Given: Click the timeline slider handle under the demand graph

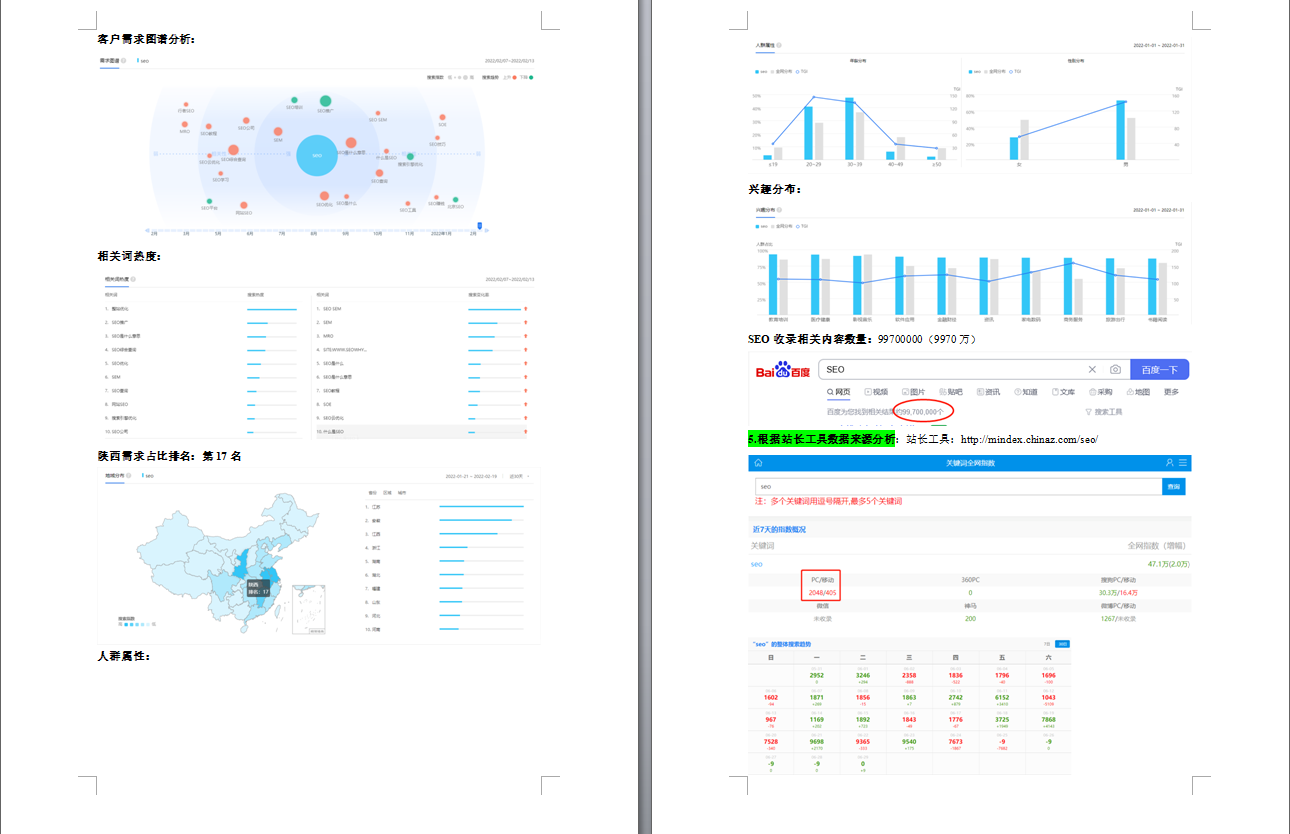Looking at the screenshot, I should click(480, 226).
